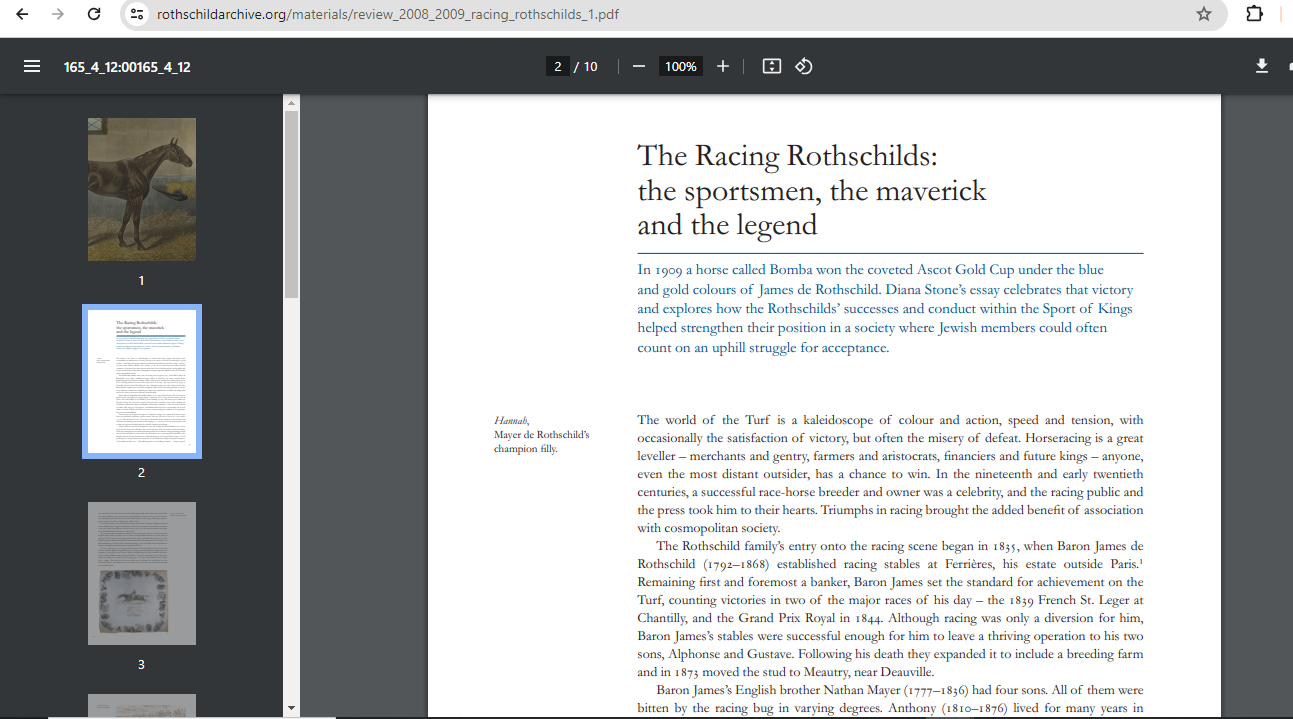View site information icon in address bar

tap(138, 14)
